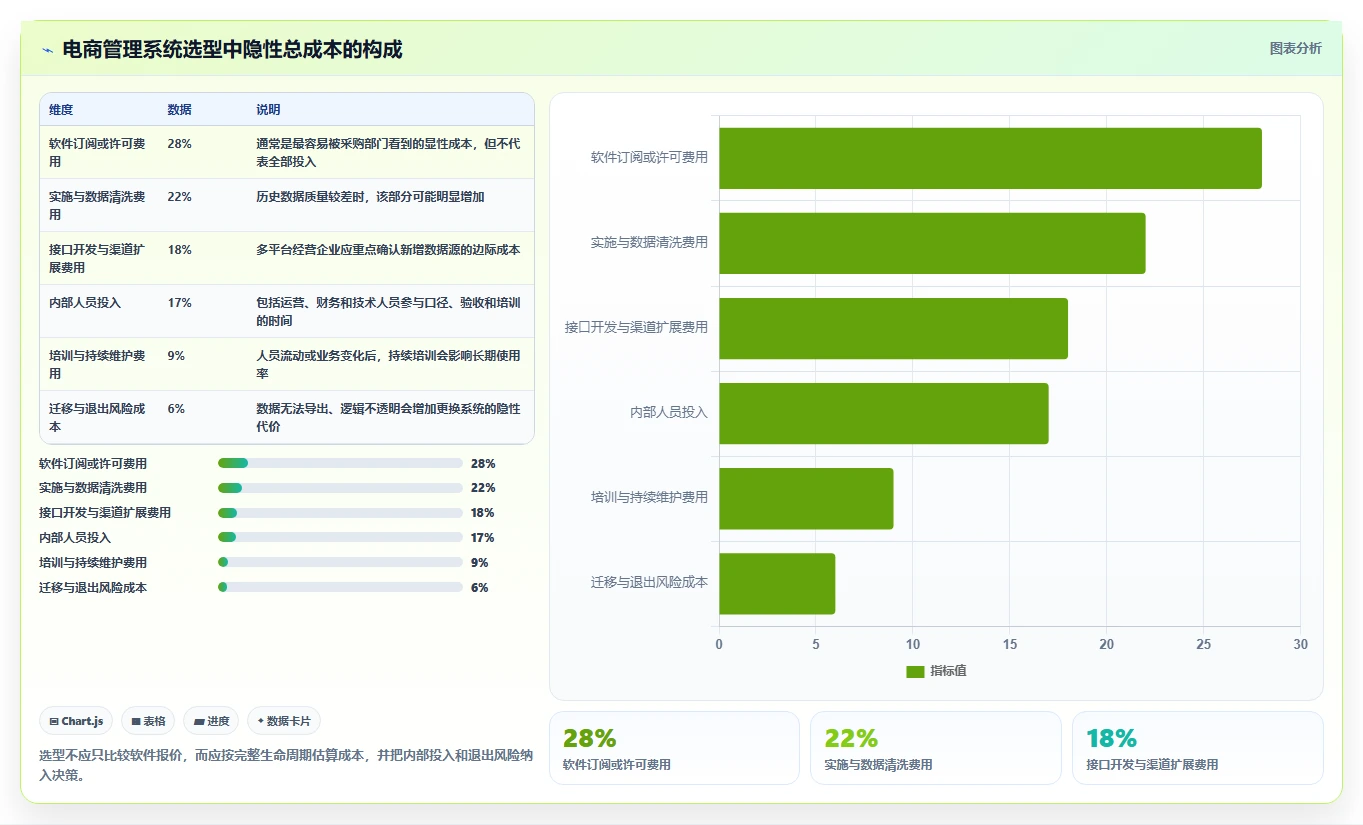Click the description starting 包括运营、财务和技术人员
Image resolution: width=1363 pixels, height=825 pixels.
pyautogui.click(x=388, y=311)
